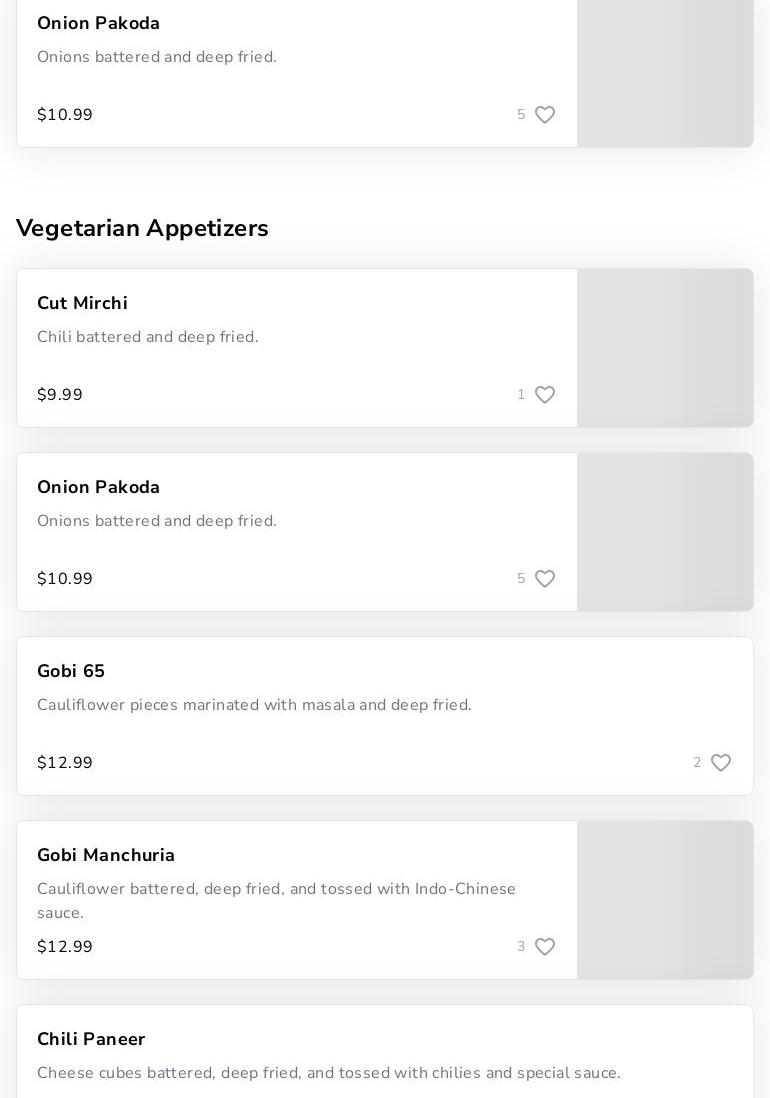Heart the Onion Pakoda under Vegetarian Appetizers
Image resolution: width=770 pixels, height=1098 pixels.
pyautogui.click(x=545, y=579)
